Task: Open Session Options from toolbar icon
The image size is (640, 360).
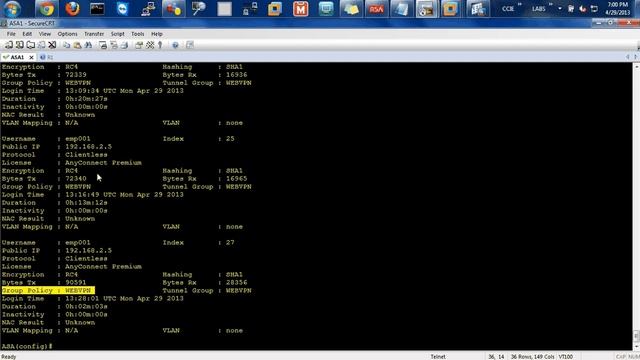Action: tap(139, 45)
